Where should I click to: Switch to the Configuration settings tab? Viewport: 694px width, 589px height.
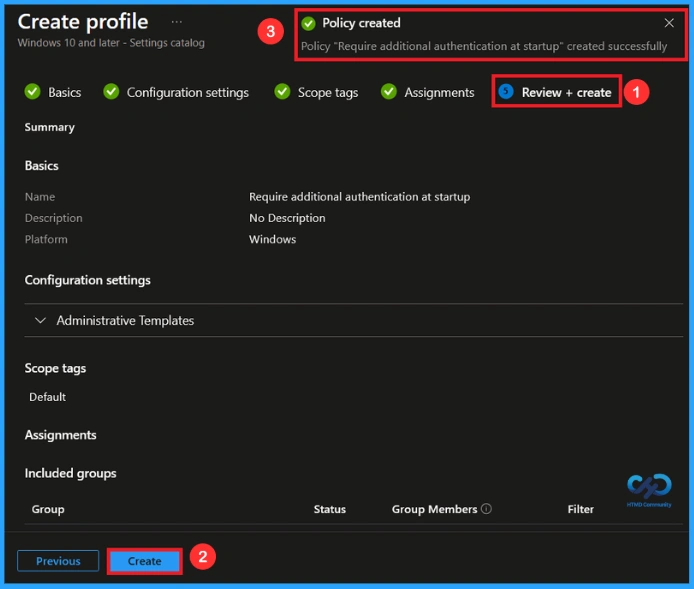(x=188, y=92)
